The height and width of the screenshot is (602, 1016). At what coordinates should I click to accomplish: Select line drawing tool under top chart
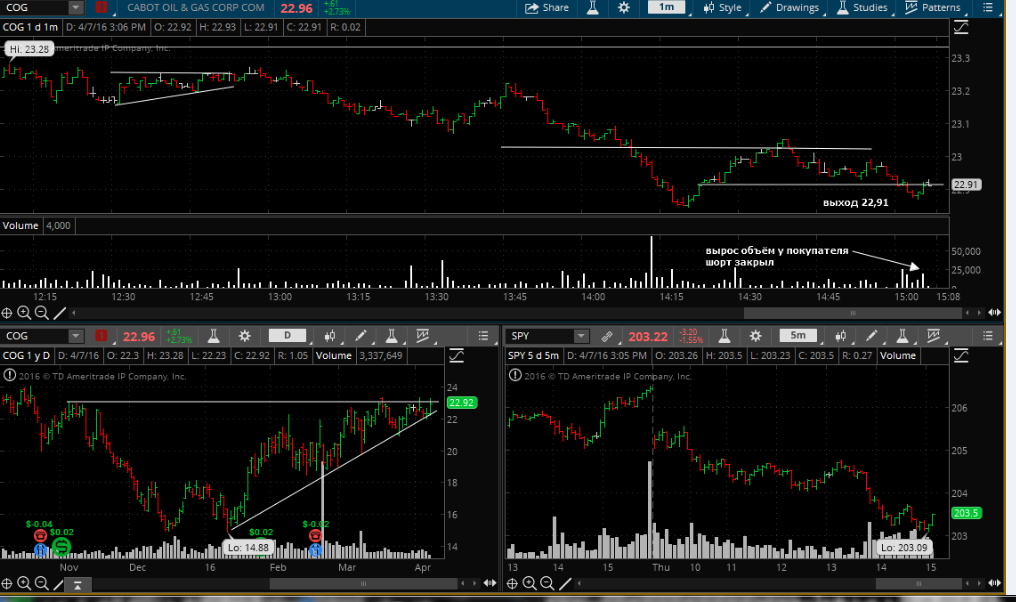(x=60, y=313)
